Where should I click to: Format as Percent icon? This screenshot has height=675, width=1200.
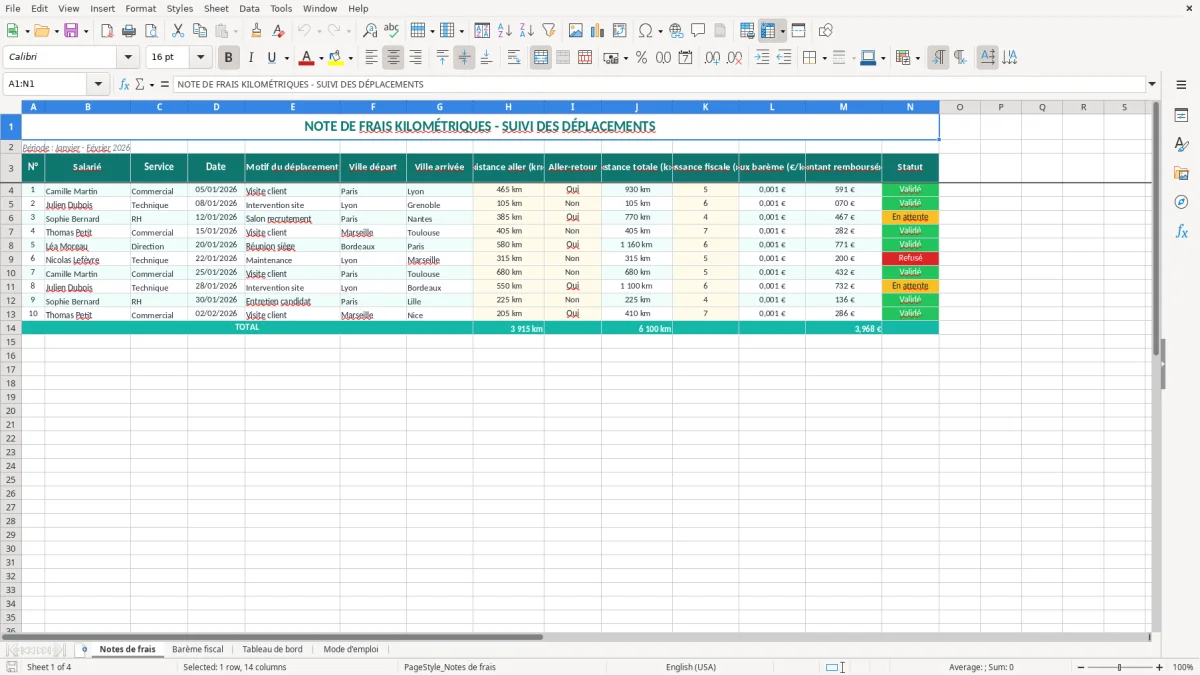tap(641, 58)
